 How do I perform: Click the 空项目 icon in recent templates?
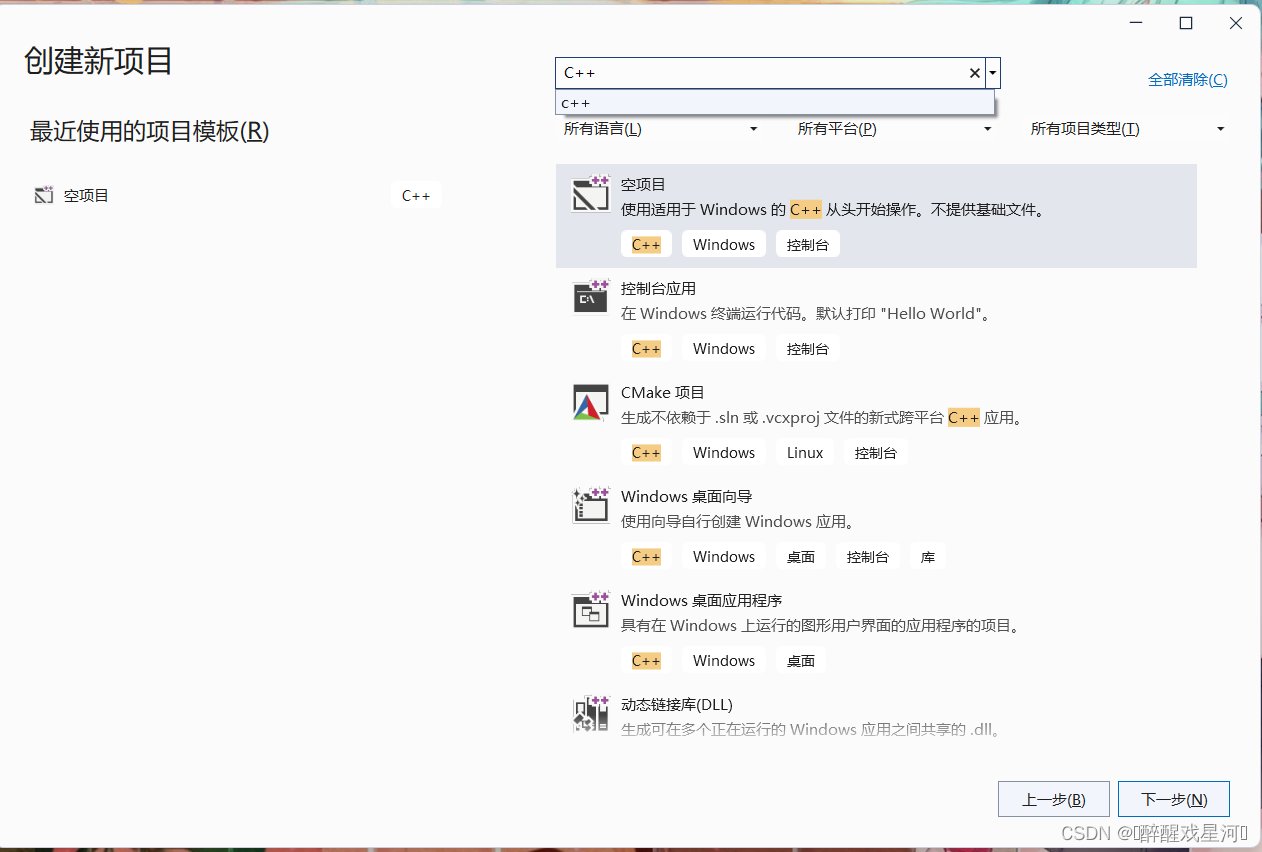click(x=43, y=195)
